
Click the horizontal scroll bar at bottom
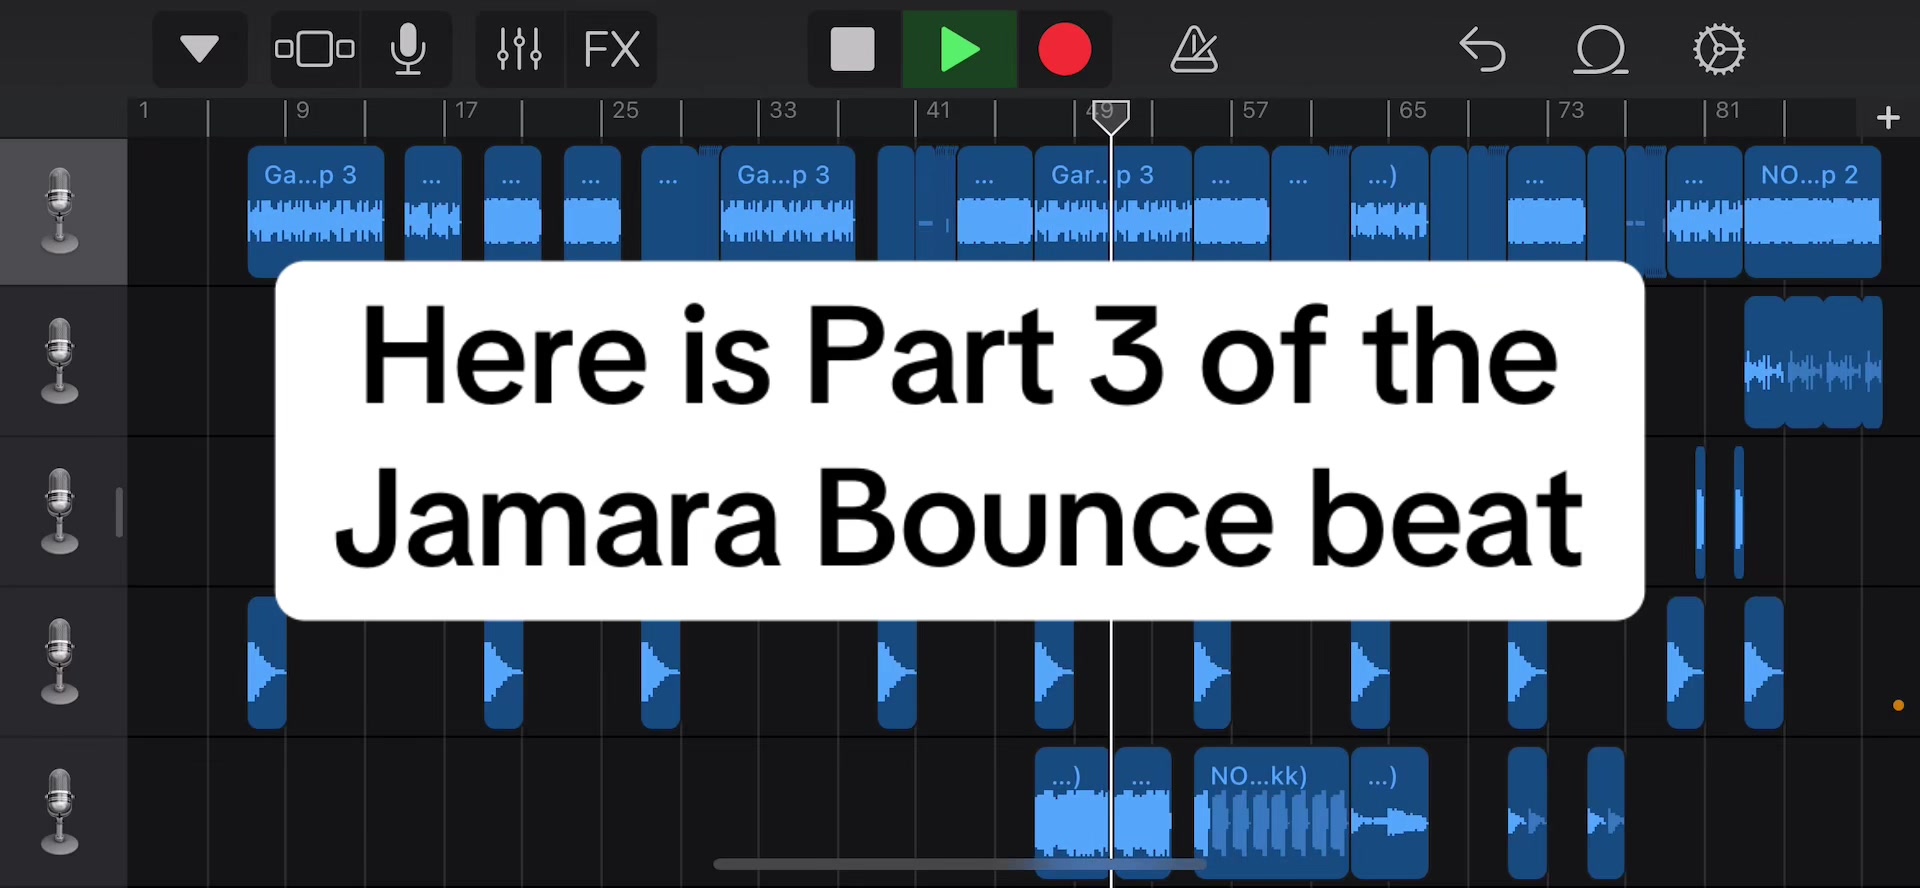pos(960,864)
